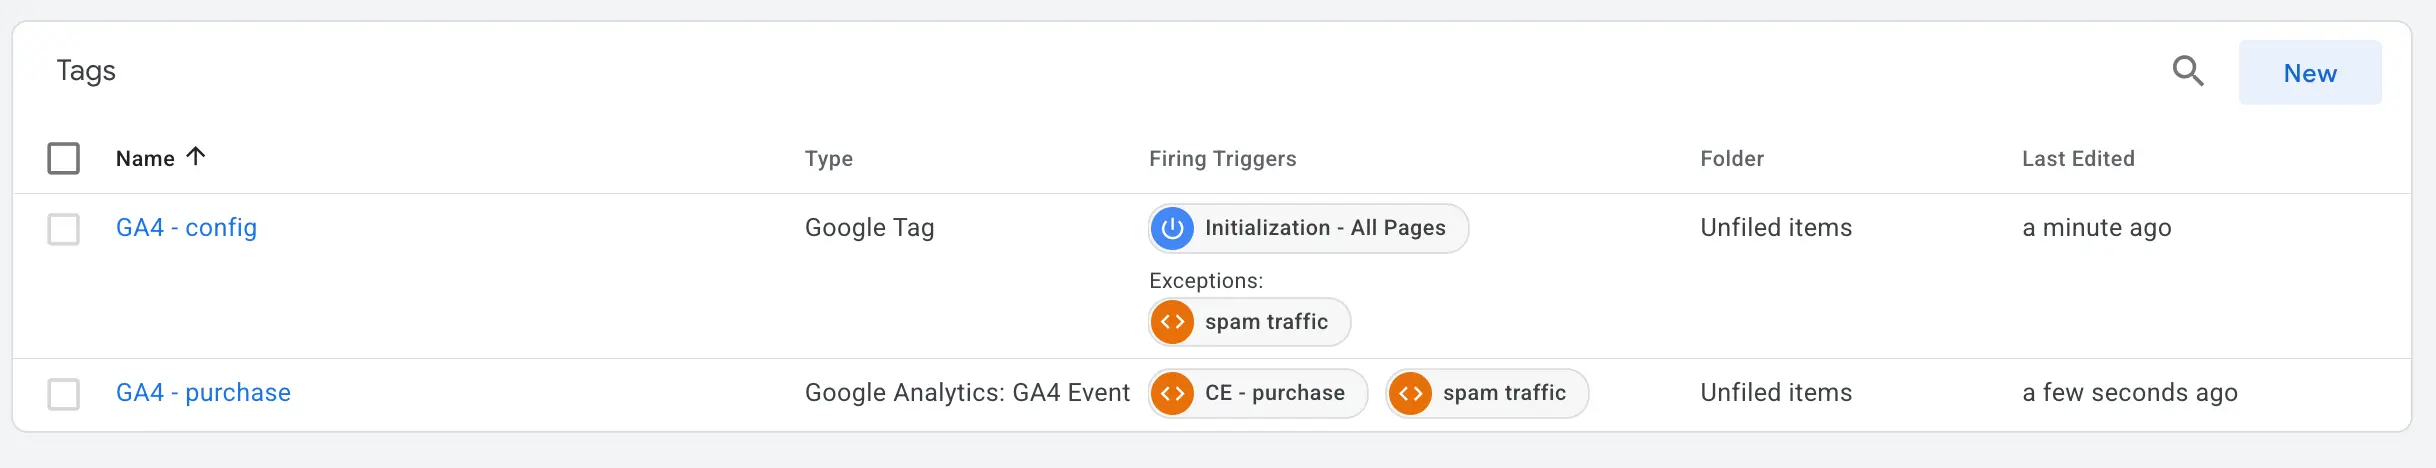Sort by the Folder column header

(1732, 159)
